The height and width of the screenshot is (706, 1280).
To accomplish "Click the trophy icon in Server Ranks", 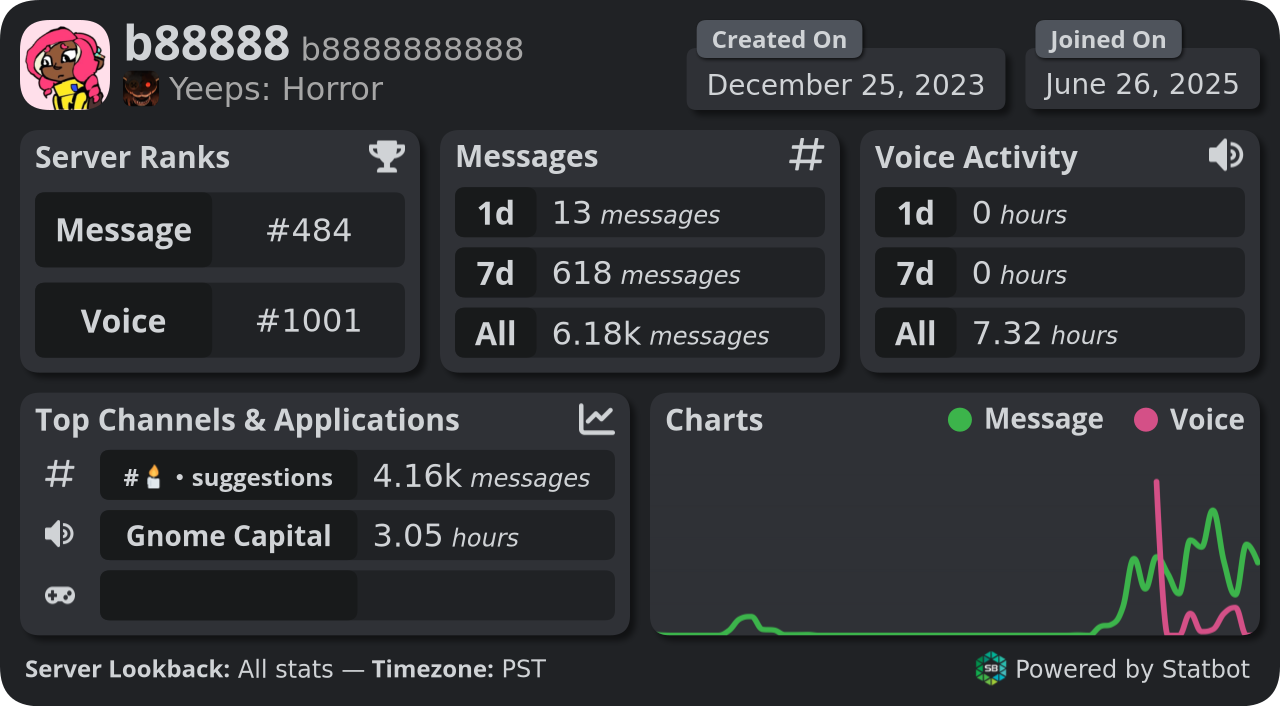I will click(x=387, y=156).
